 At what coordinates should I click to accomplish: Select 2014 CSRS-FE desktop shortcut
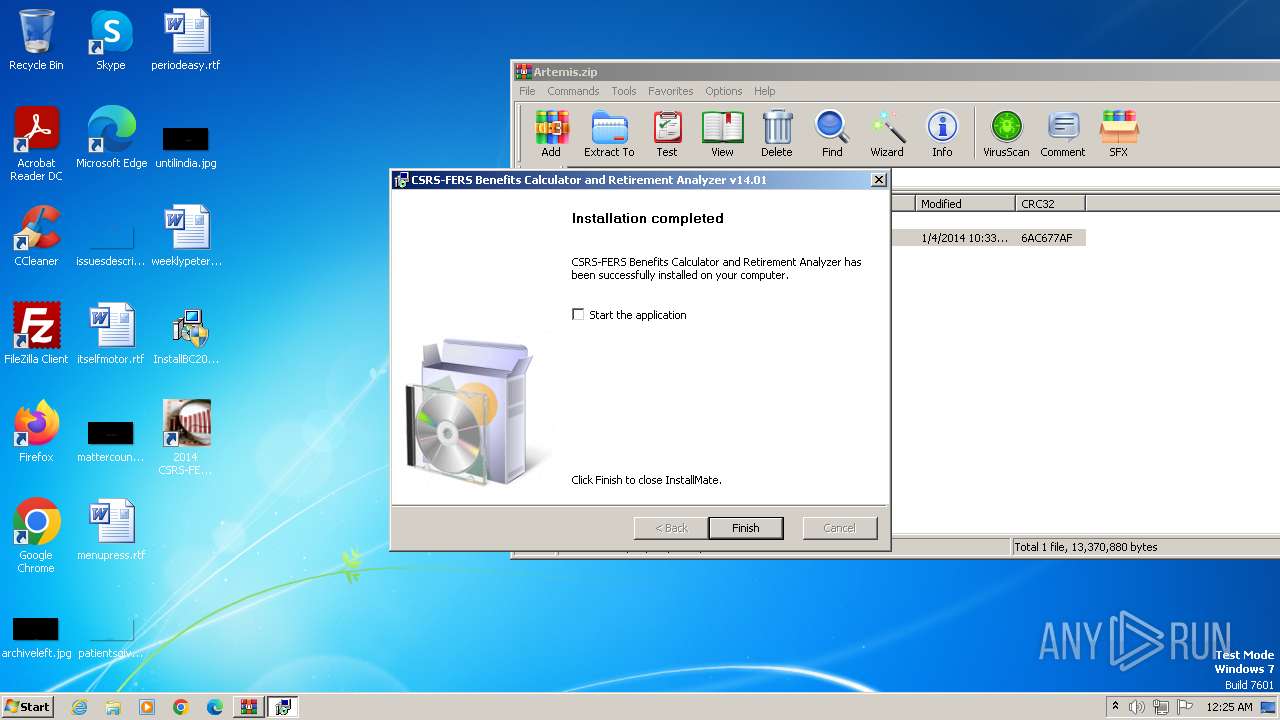coord(186,438)
